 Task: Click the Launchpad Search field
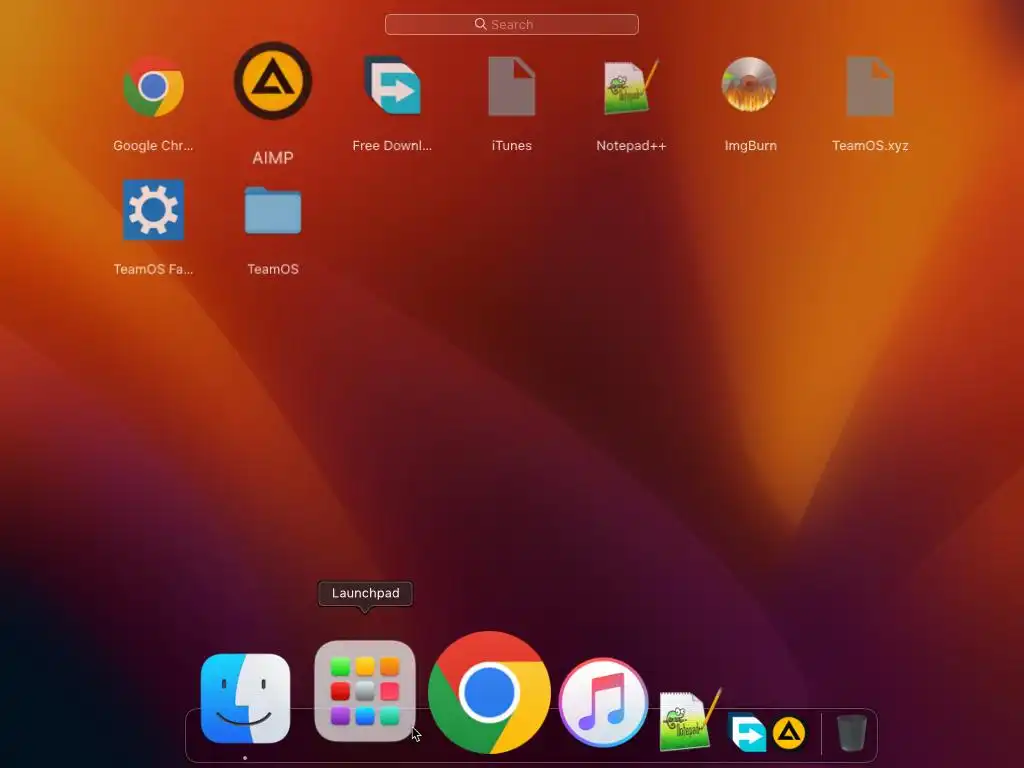511,24
